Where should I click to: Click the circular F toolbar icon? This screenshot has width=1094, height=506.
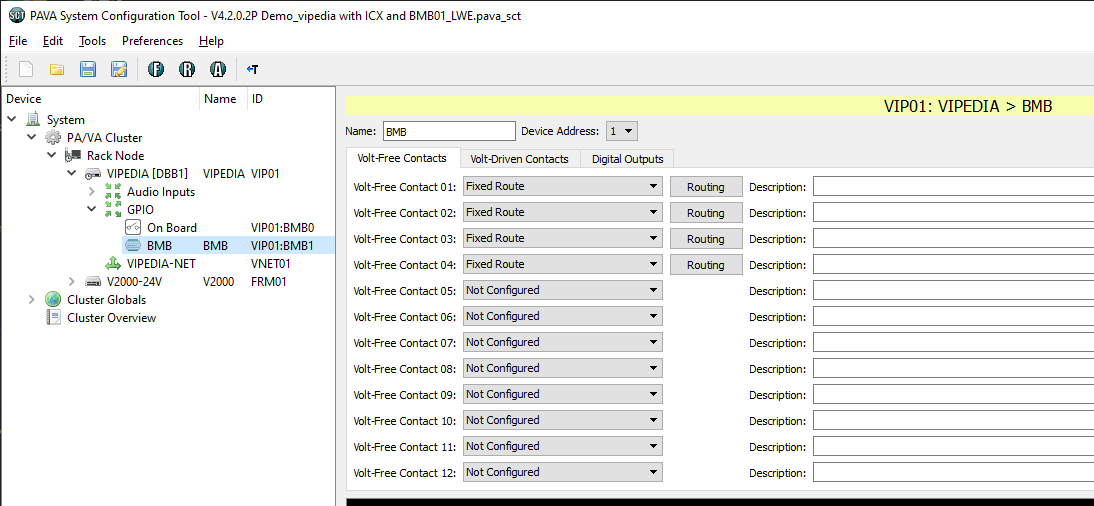pyautogui.click(x=156, y=69)
